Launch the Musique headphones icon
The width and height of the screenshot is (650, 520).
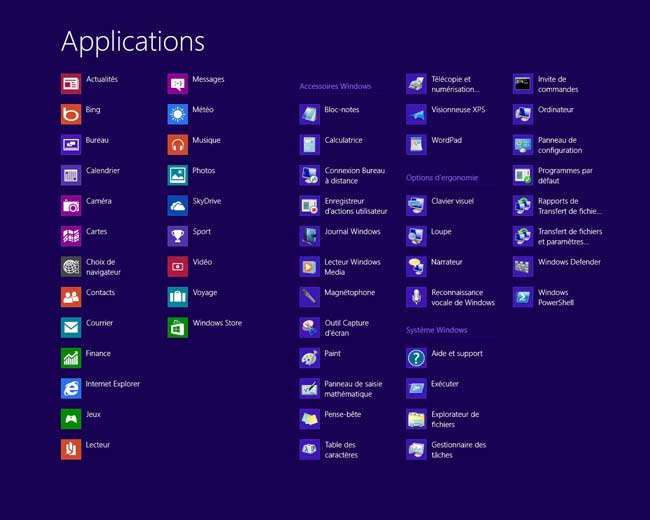pos(177,145)
